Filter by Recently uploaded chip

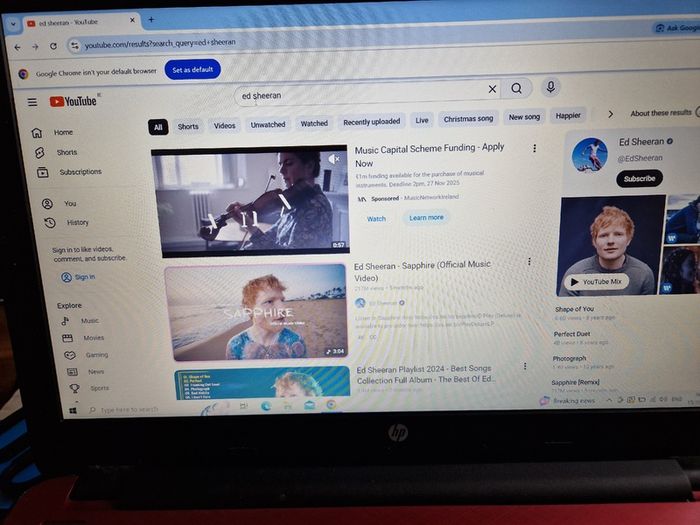(x=371, y=121)
